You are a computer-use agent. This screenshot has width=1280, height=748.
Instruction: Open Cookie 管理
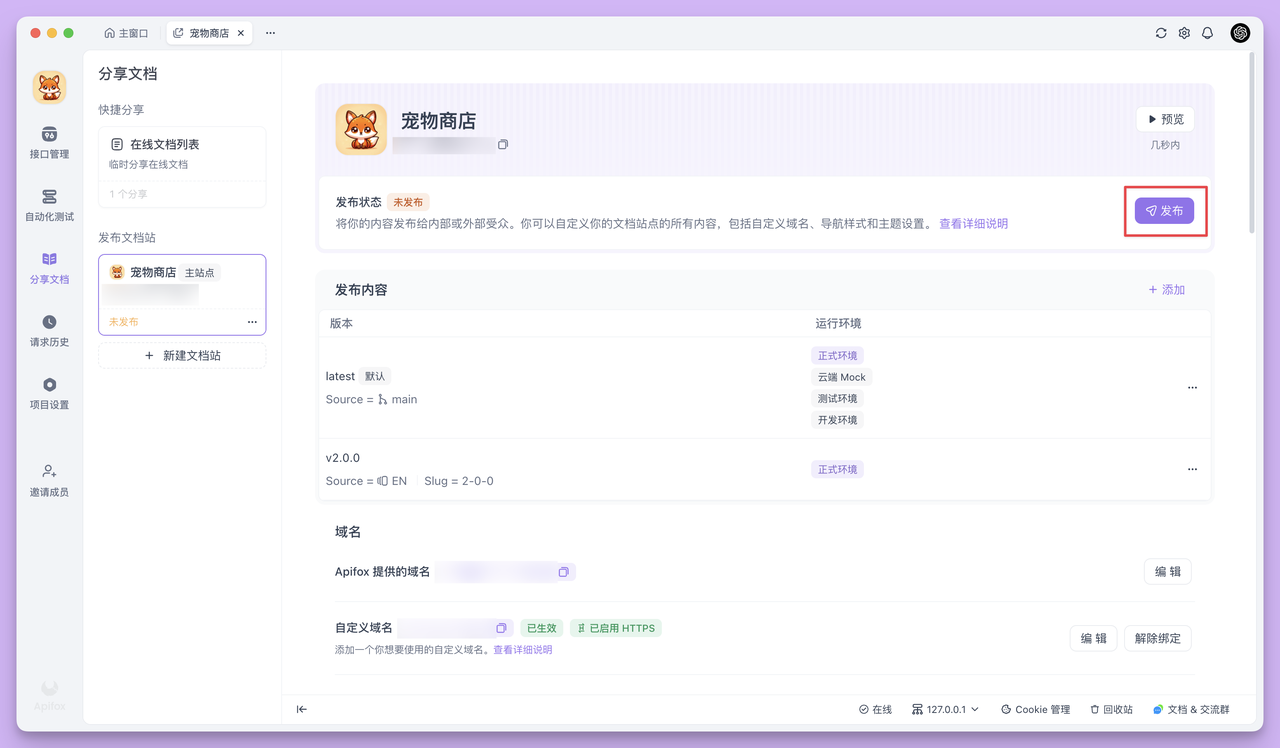coord(1035,709)
